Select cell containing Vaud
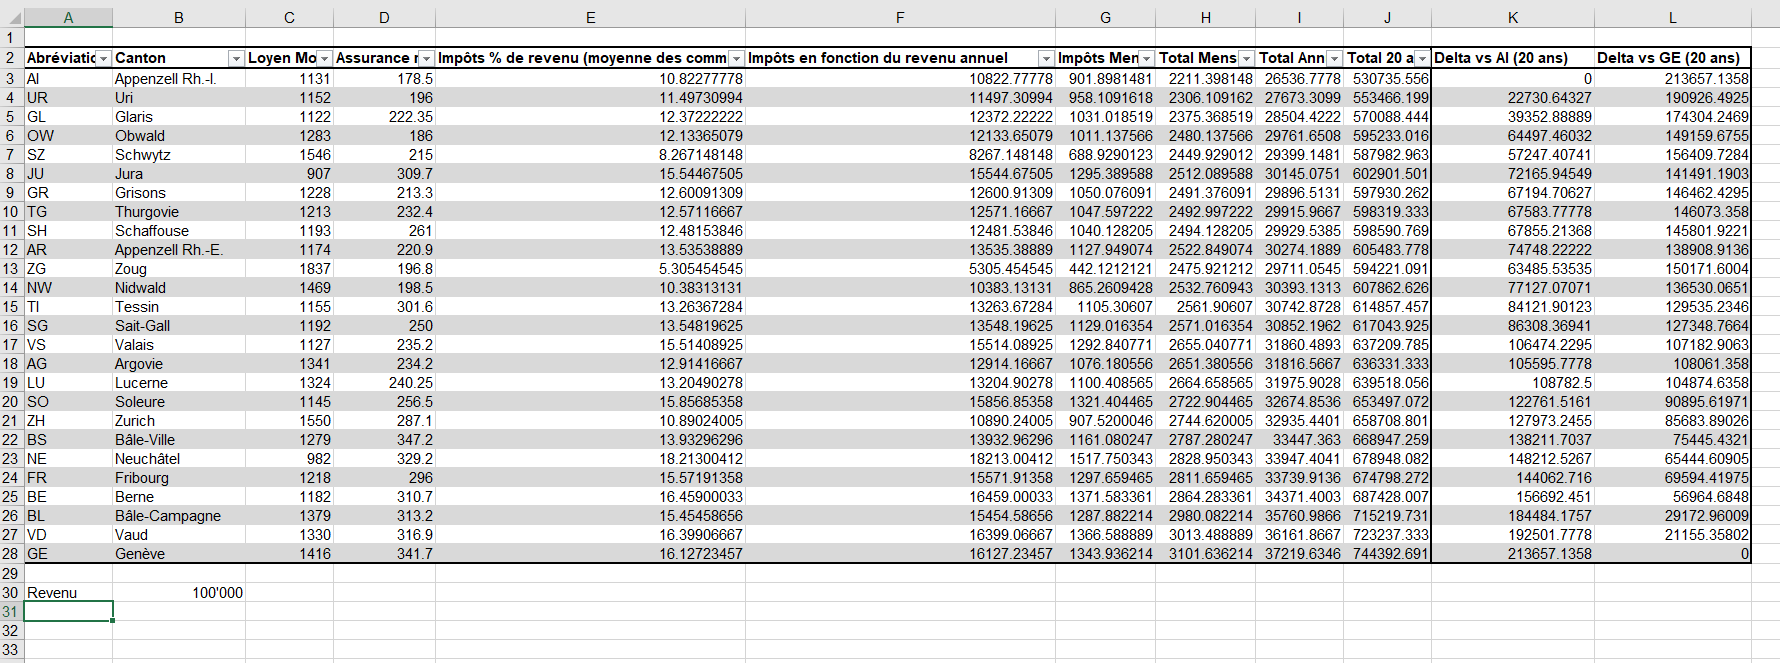 (178, 535)
